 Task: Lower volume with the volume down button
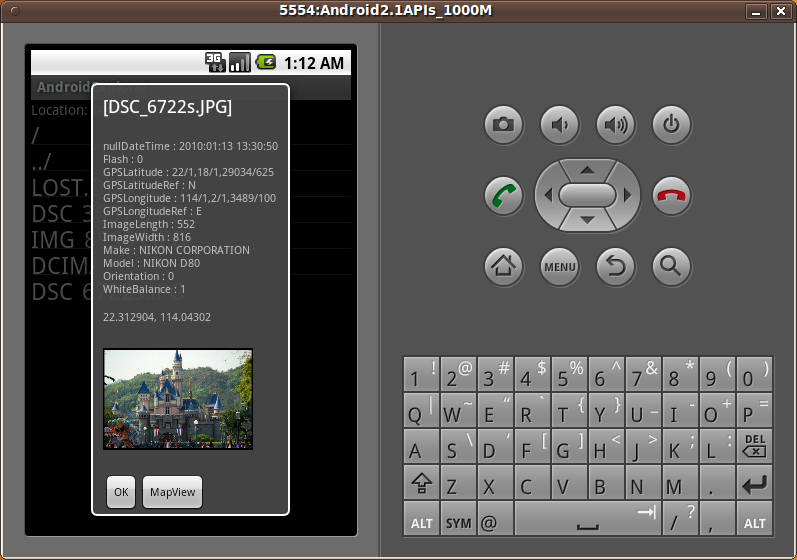point(559,125)
